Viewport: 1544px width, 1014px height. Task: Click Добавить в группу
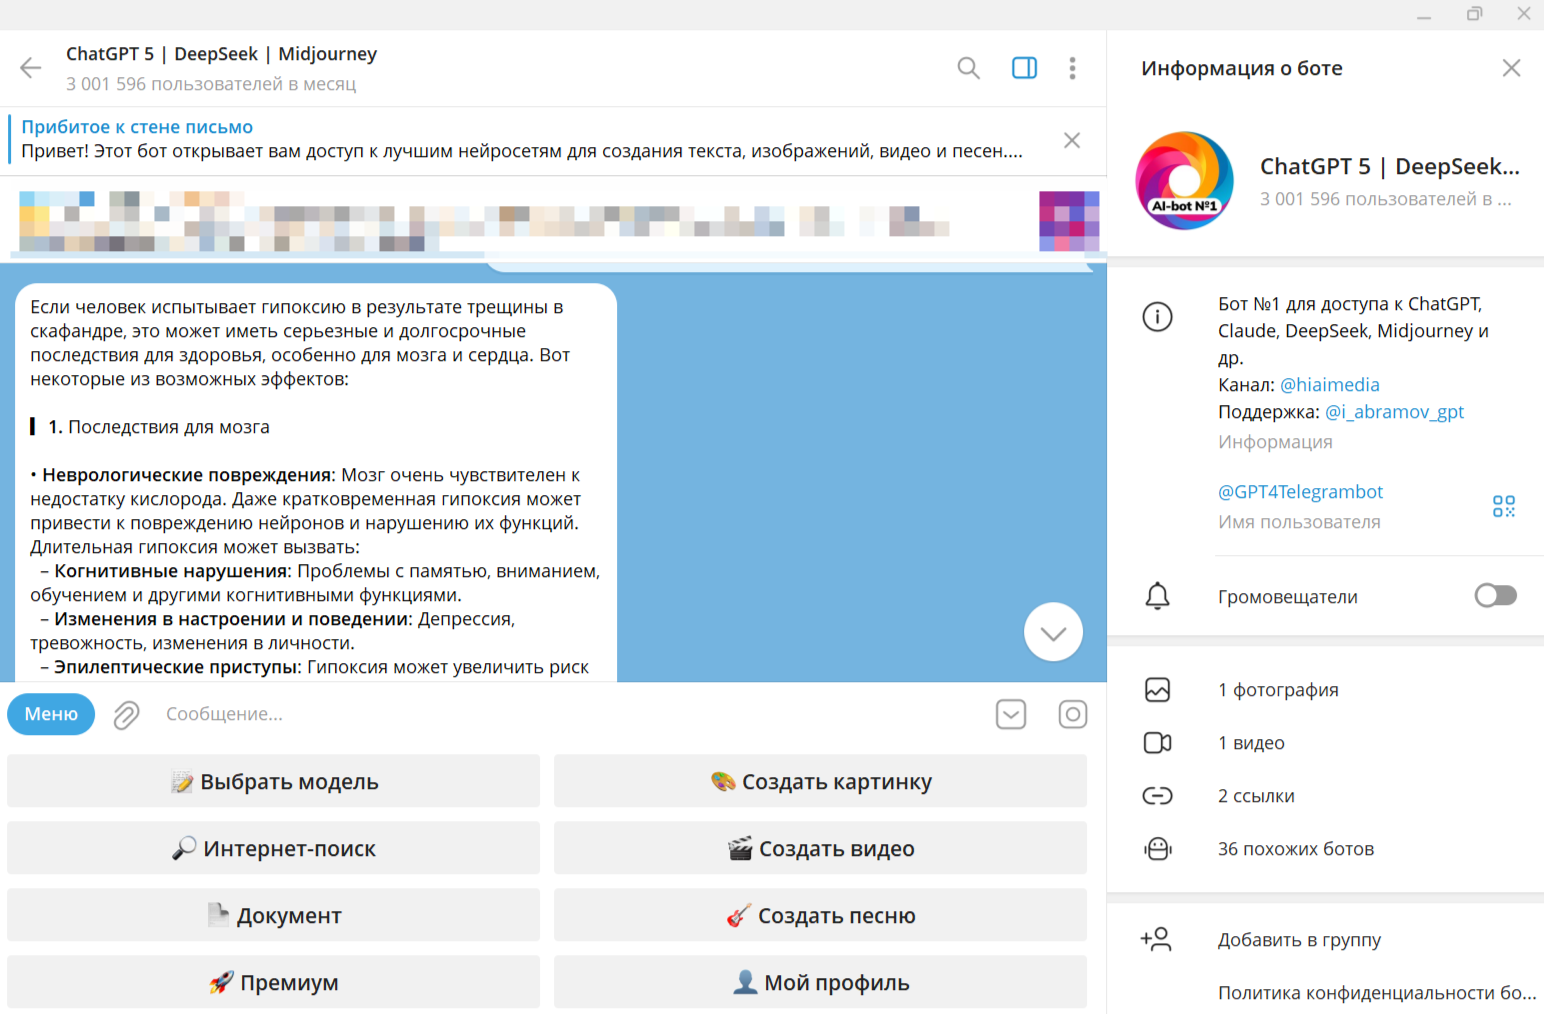tap(1299, 940)
